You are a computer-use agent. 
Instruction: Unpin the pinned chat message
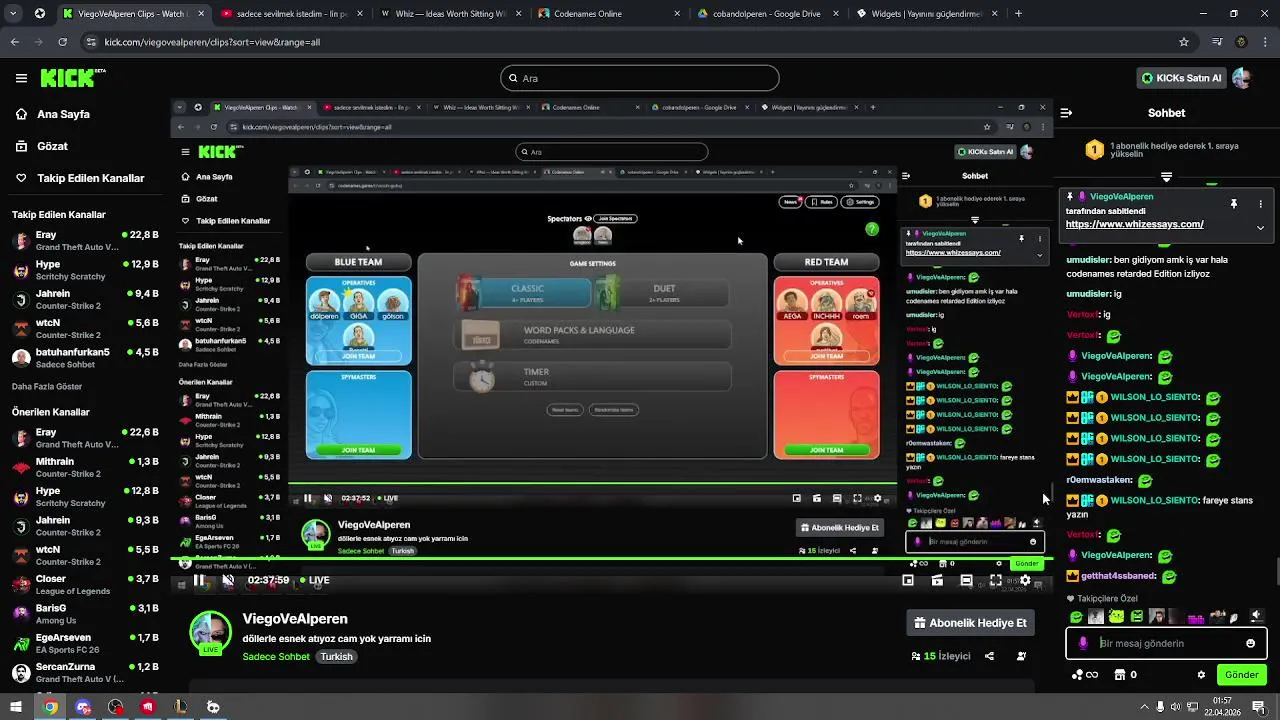pyautogui.click(x=1234, y=204)
